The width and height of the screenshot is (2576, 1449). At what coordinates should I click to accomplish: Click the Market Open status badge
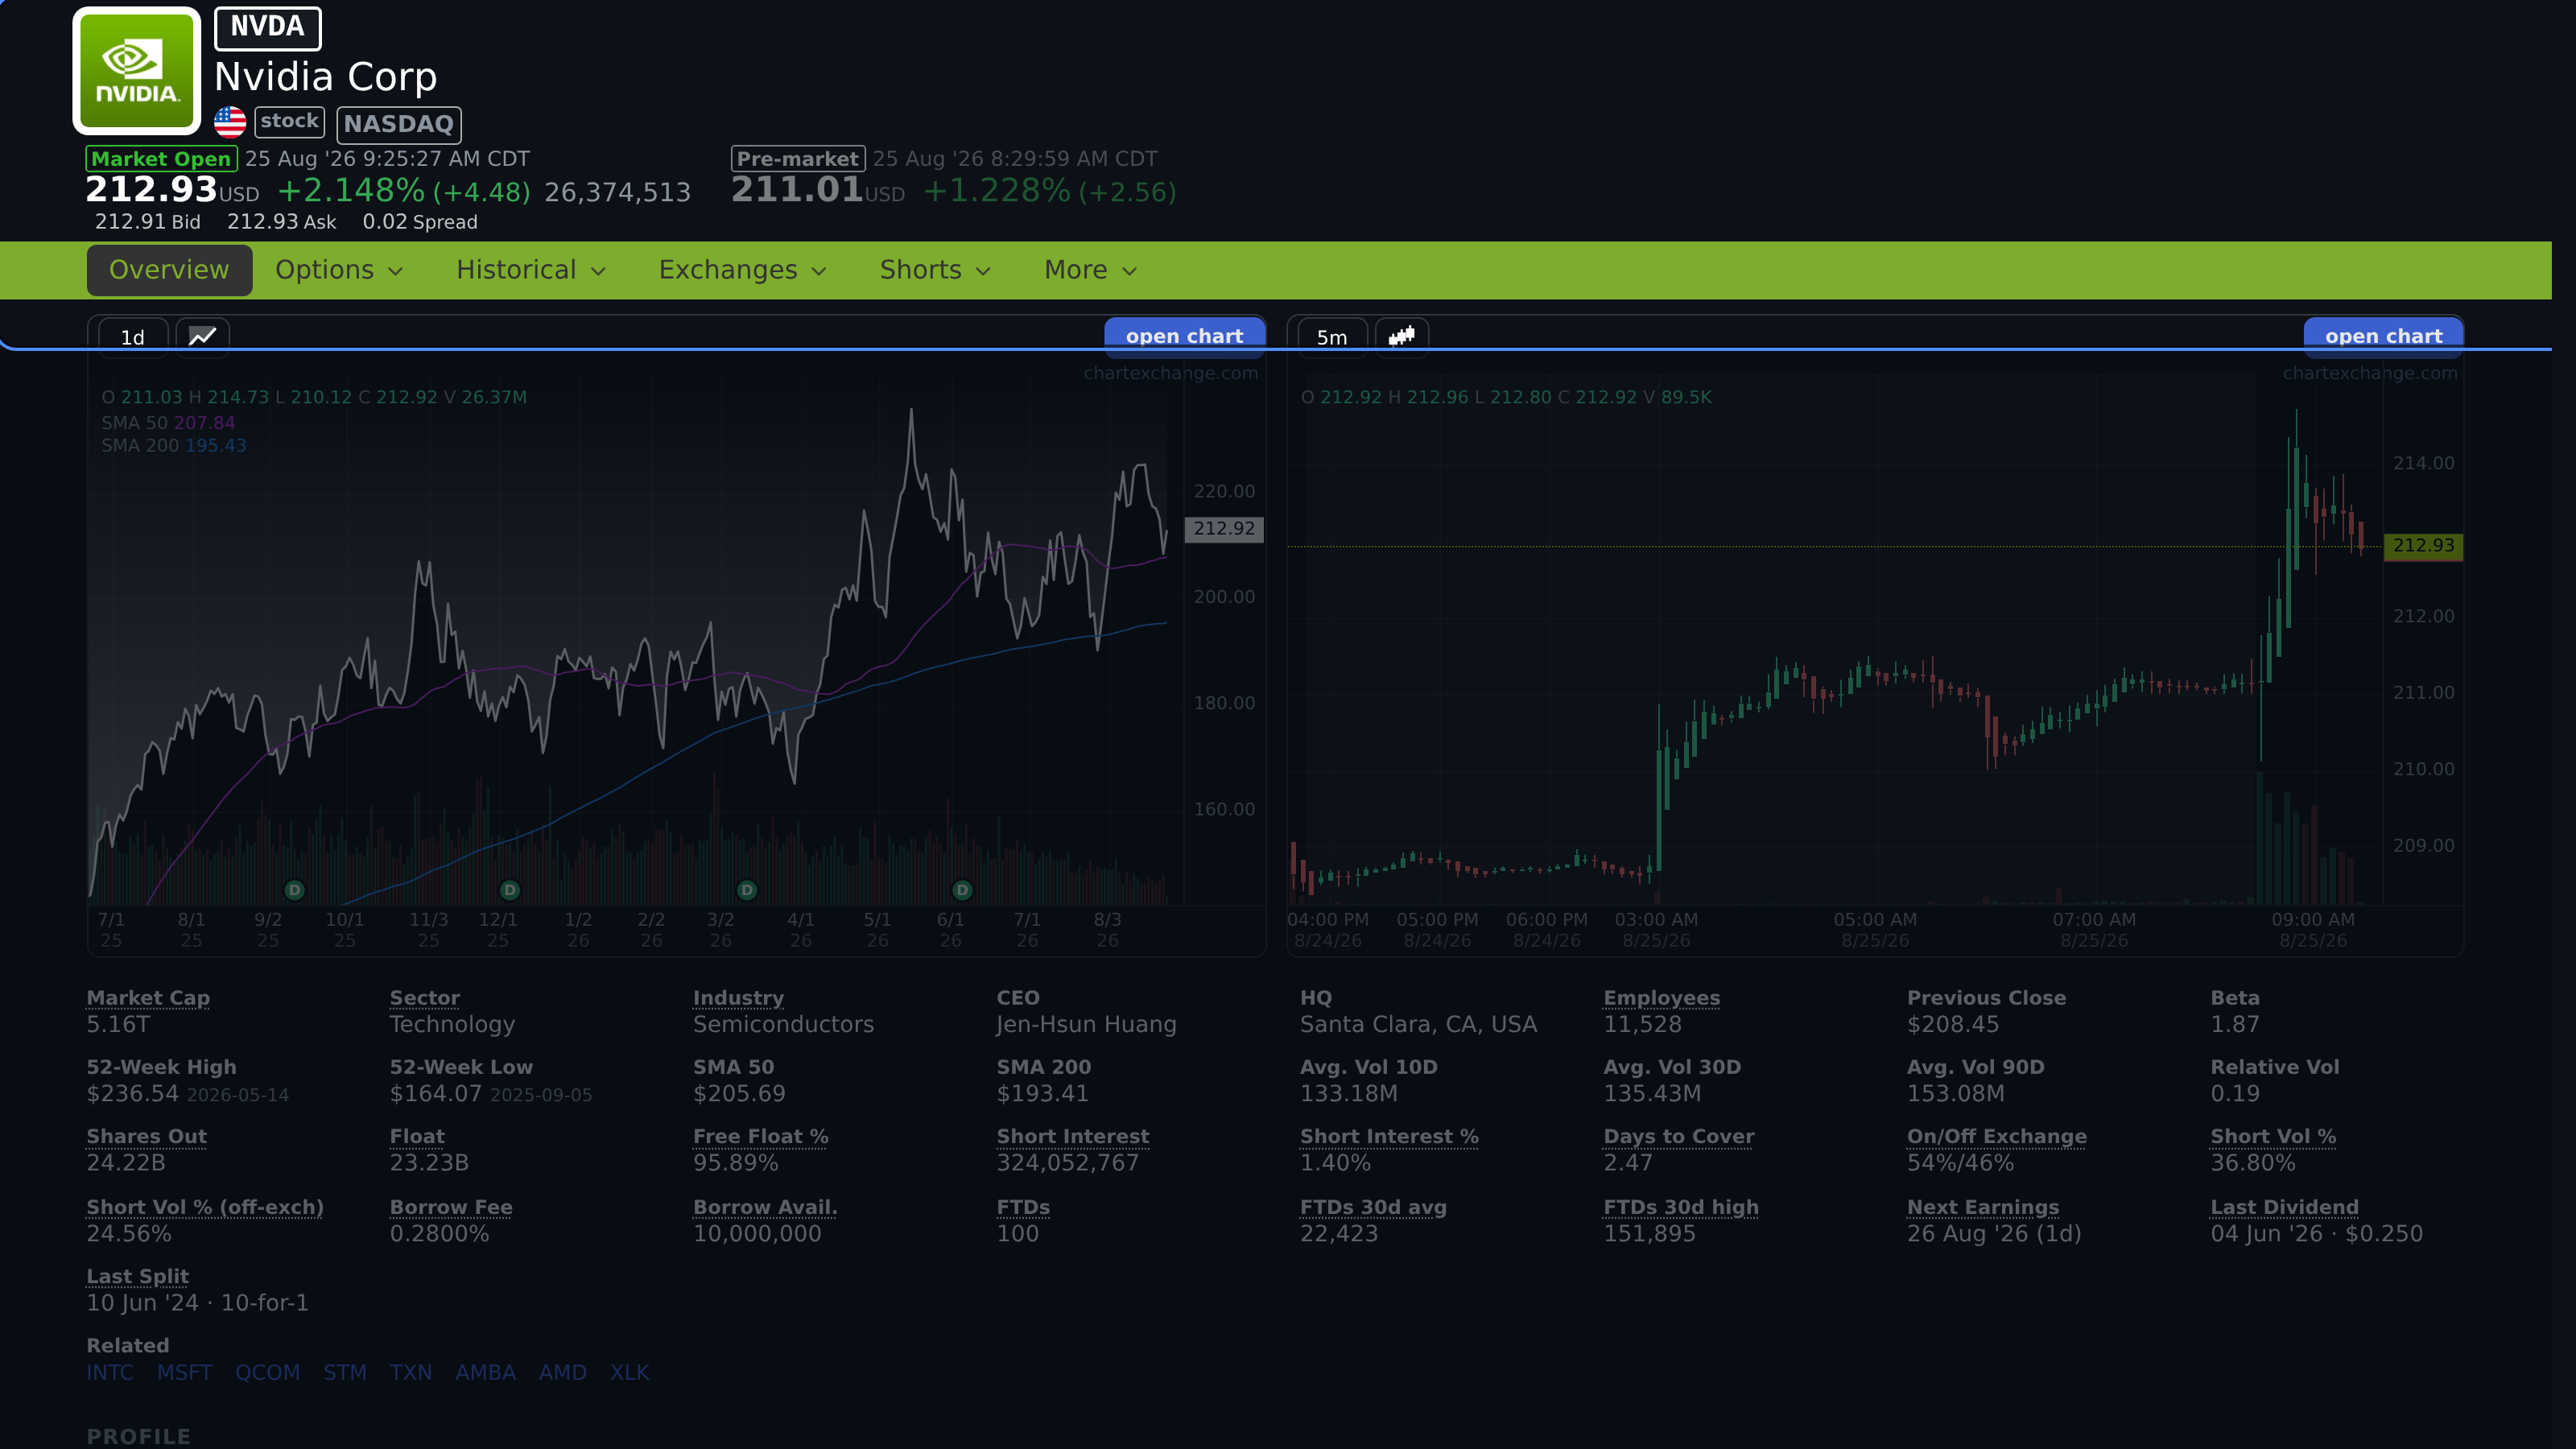pyautogui.click(x=161, y=159)
